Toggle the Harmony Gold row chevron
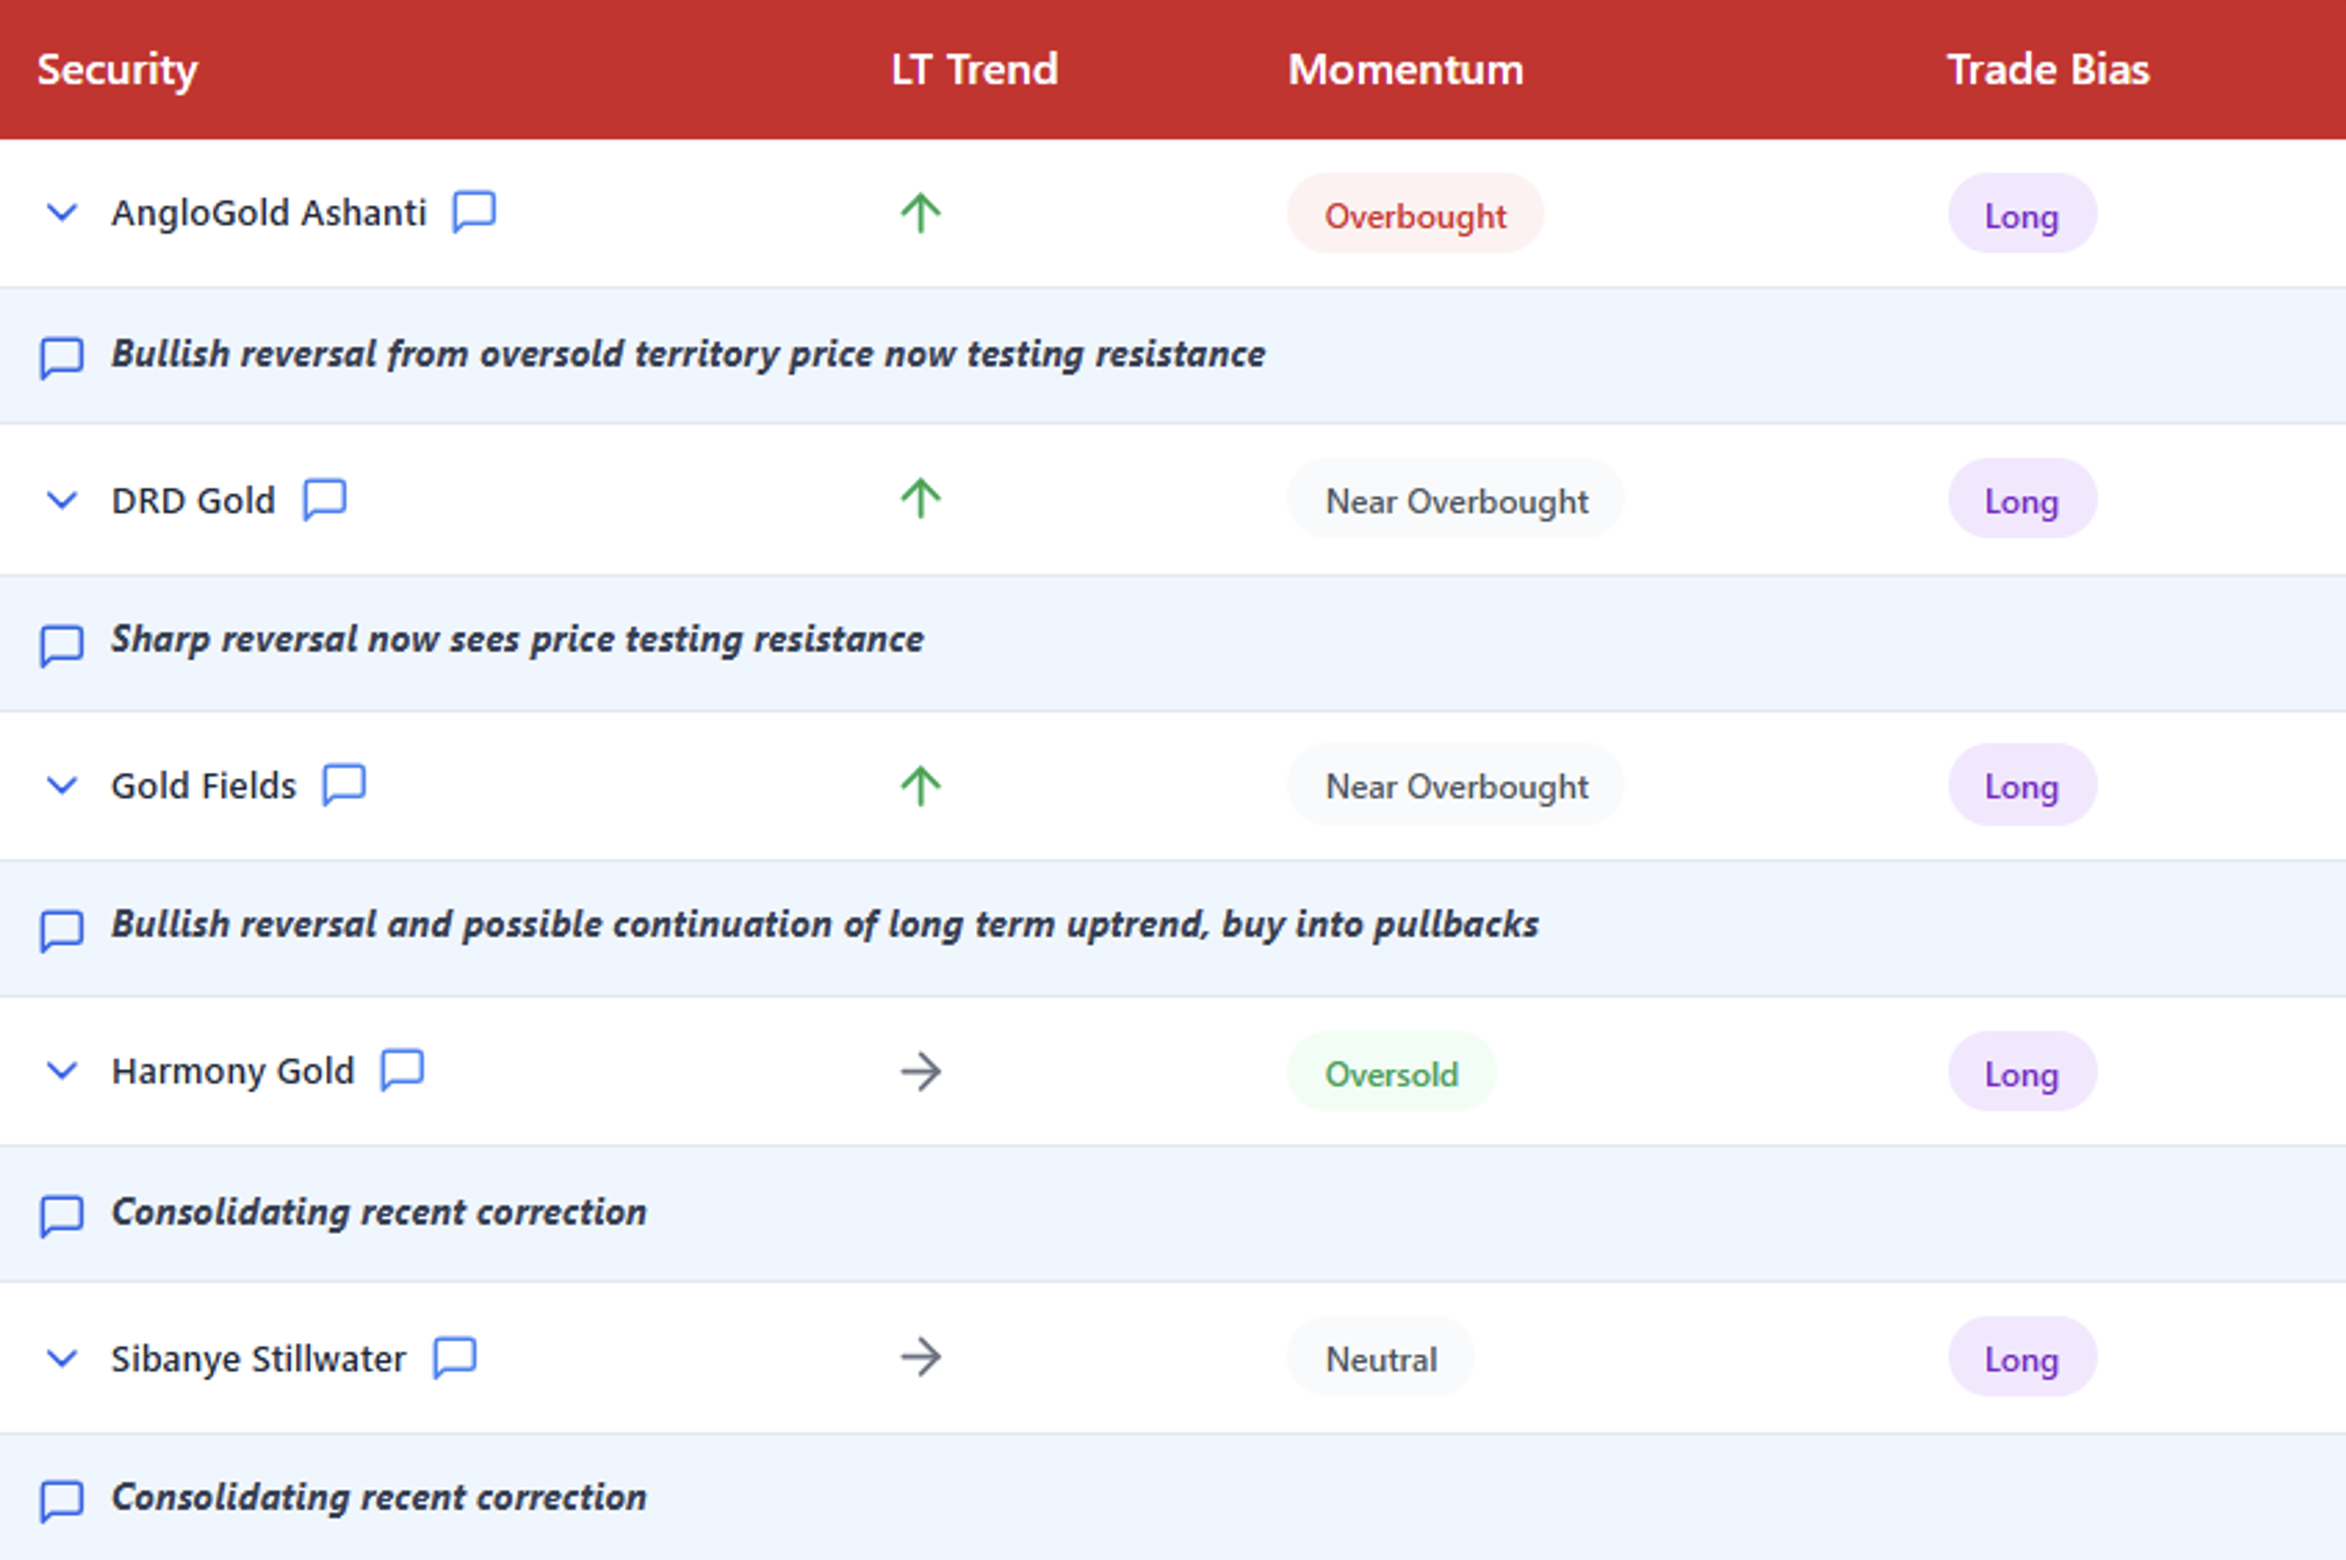This screenshot has width=2346, height=1560. 62,1071
